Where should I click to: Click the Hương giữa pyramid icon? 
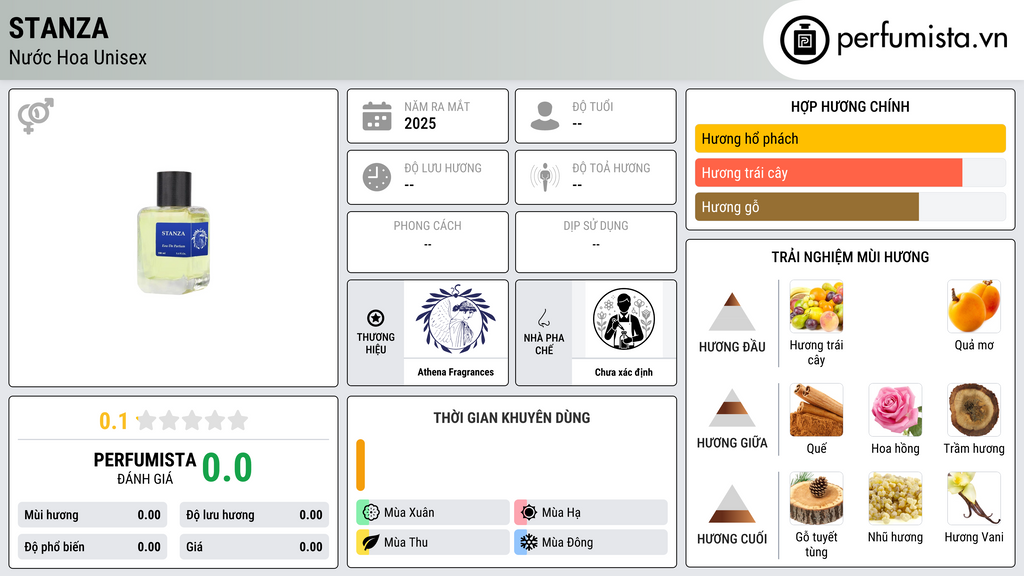tap(732, 408)
